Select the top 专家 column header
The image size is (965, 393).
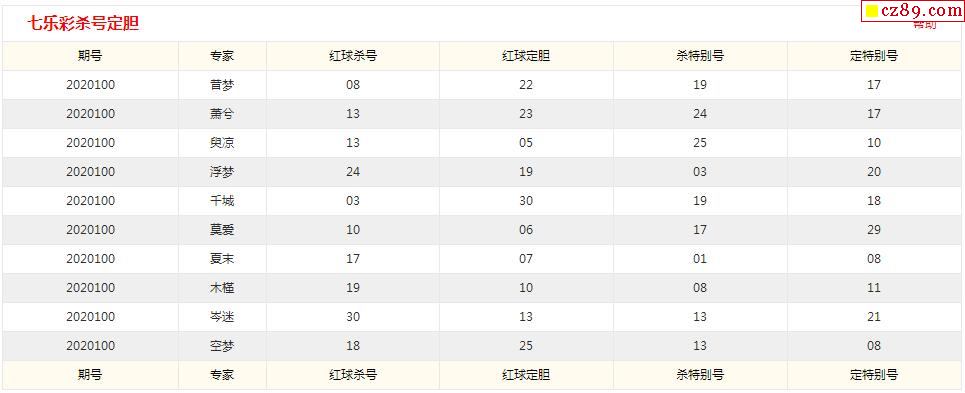pyautogui.click(x=222, y=56)
